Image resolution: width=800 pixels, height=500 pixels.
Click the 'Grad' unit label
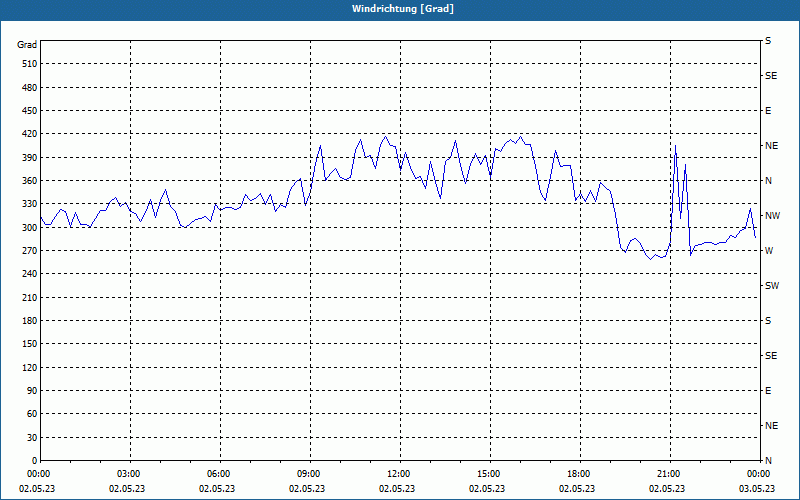[x=27, y=45]
